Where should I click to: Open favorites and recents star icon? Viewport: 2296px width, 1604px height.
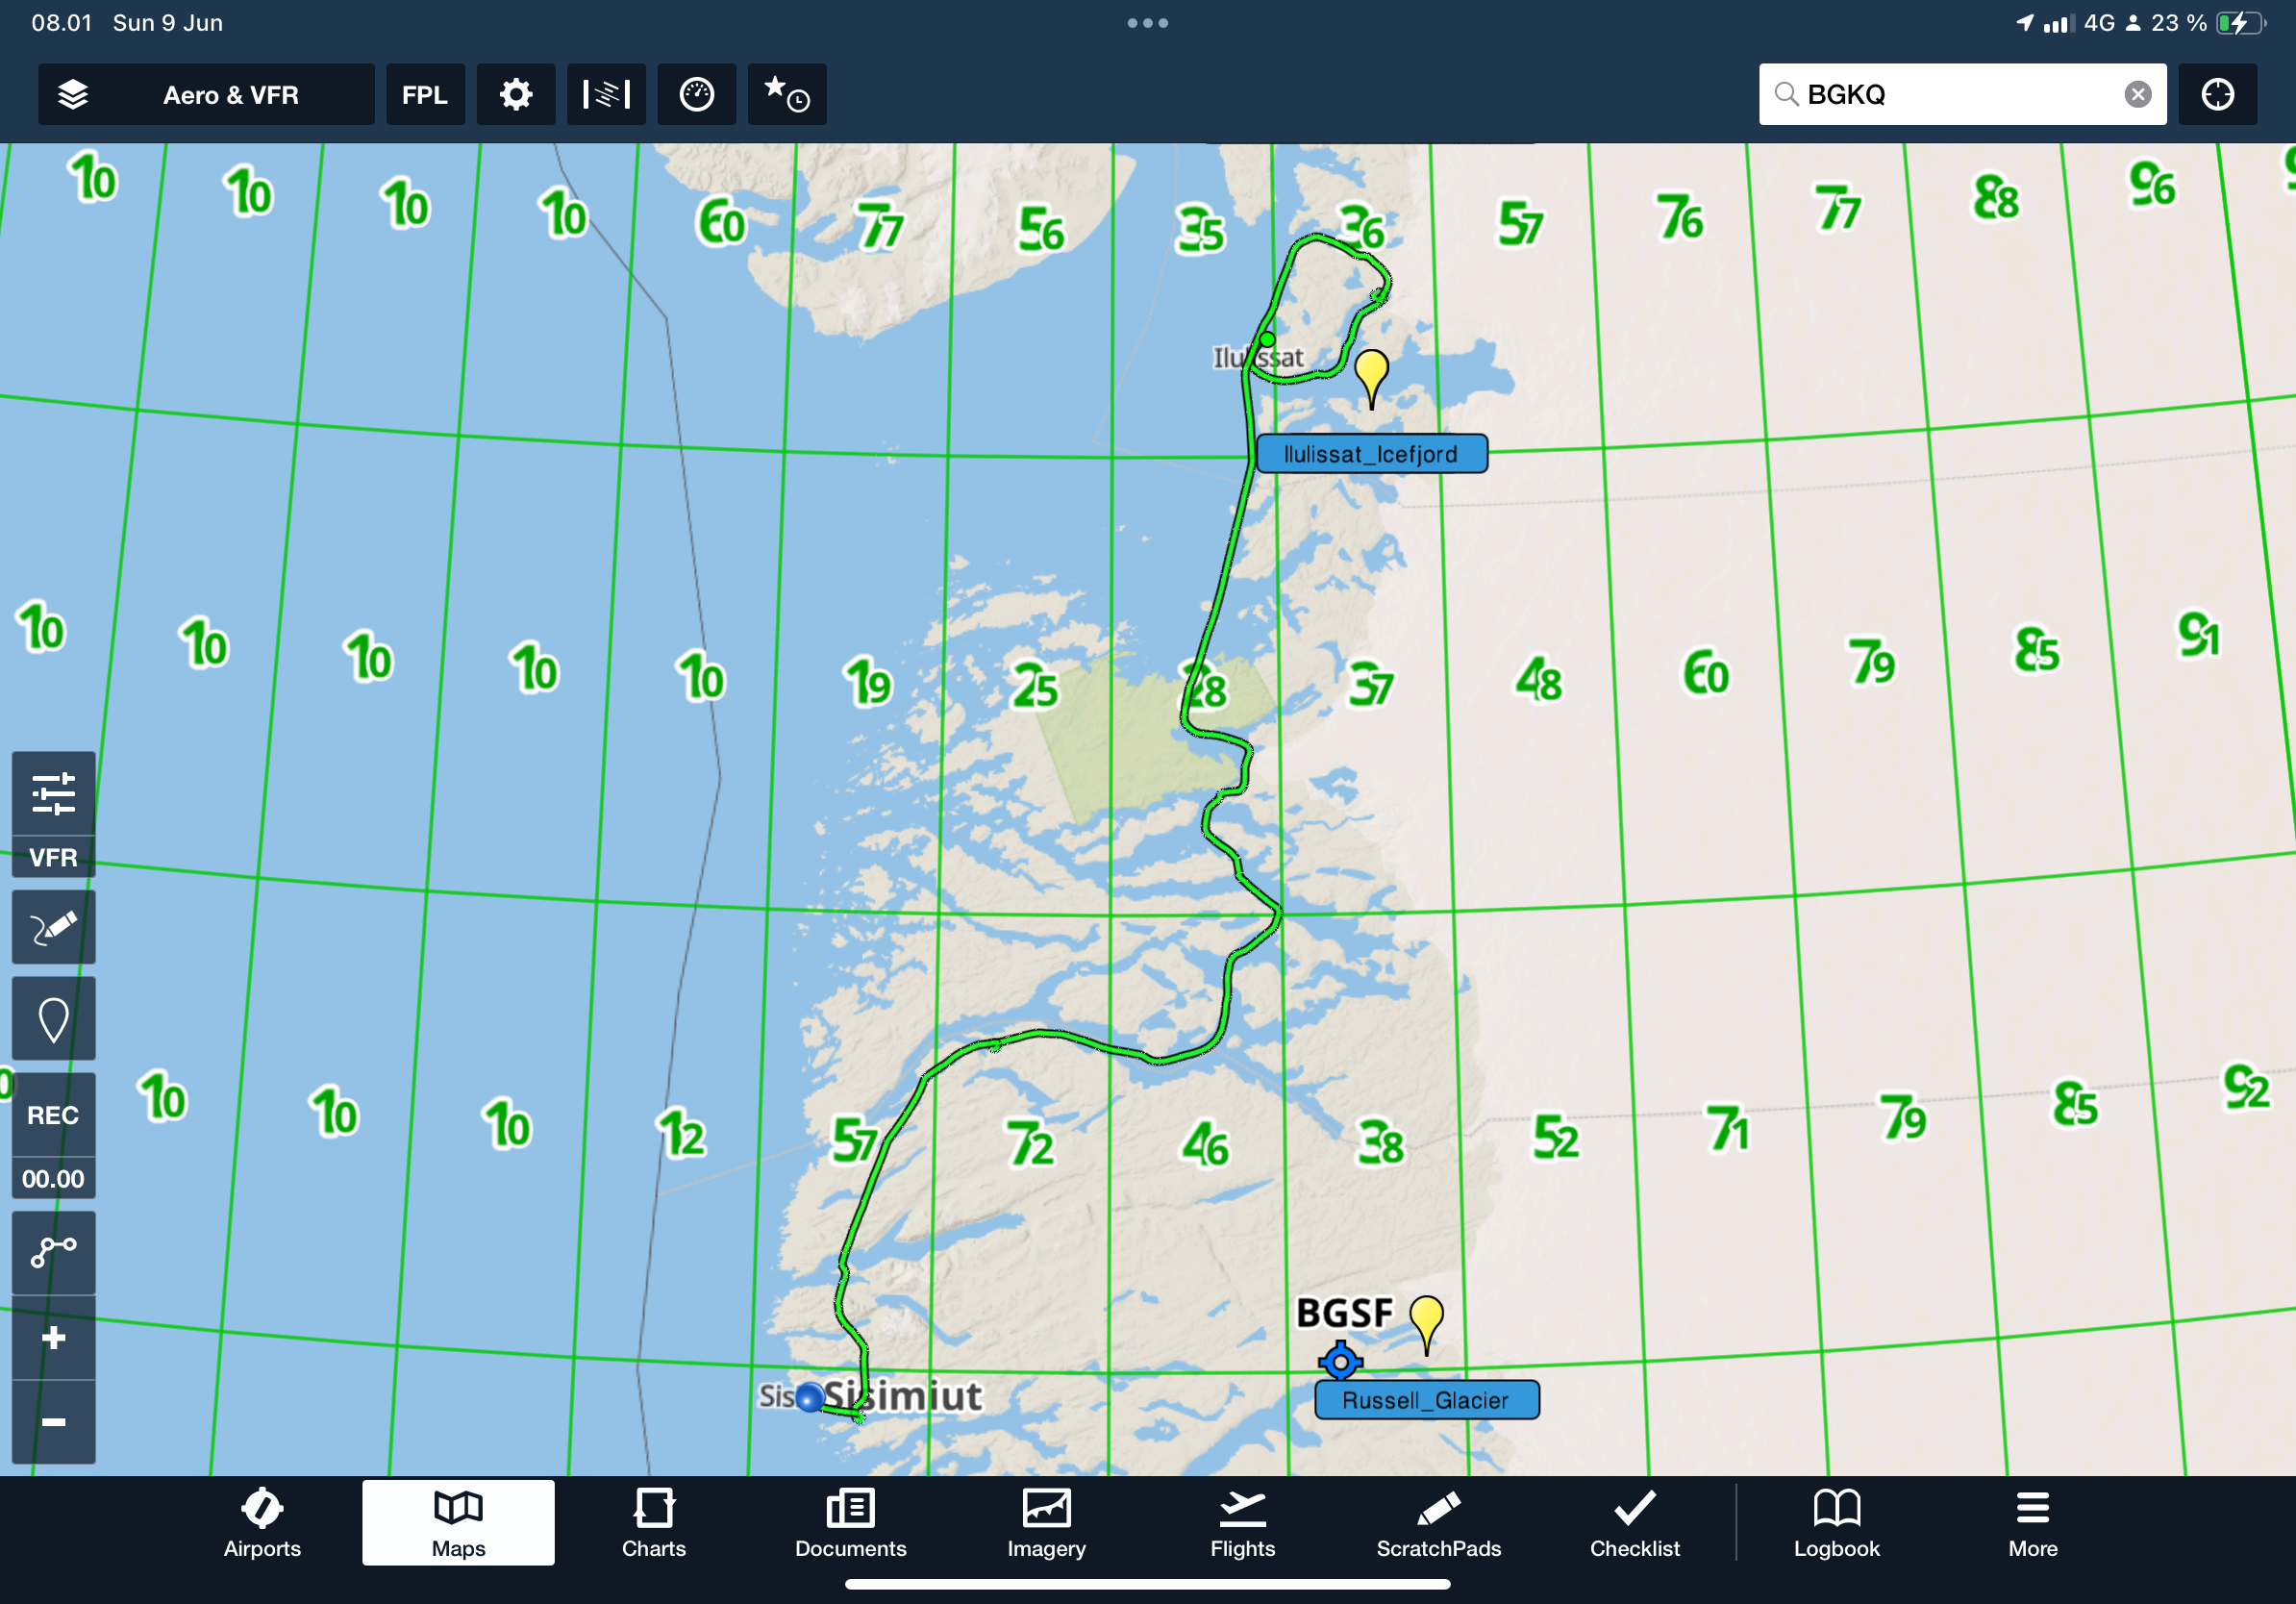(x=786, y=95)
